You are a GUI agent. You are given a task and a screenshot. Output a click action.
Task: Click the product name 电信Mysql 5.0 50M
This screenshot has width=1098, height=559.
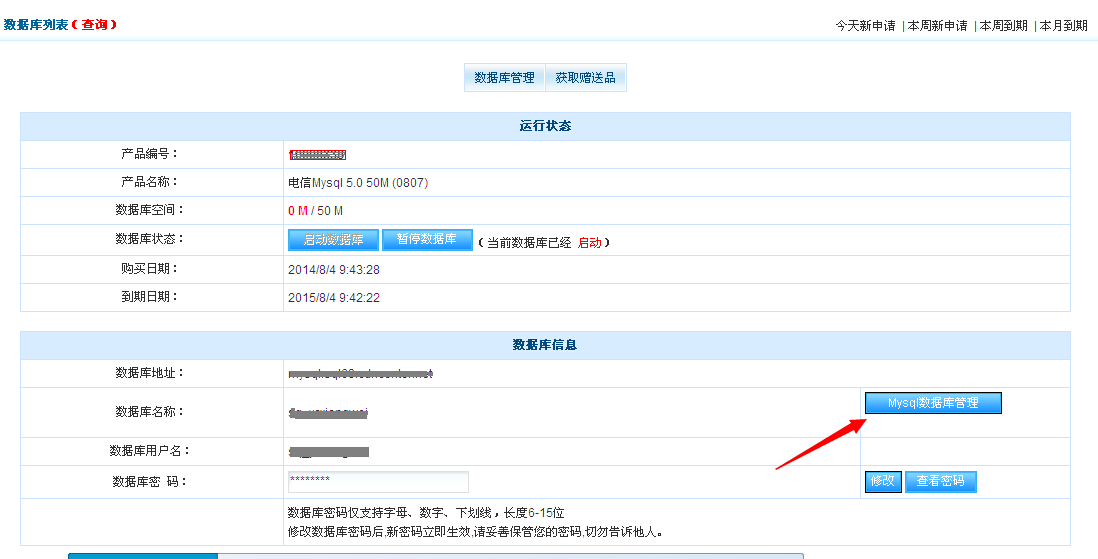358,183
